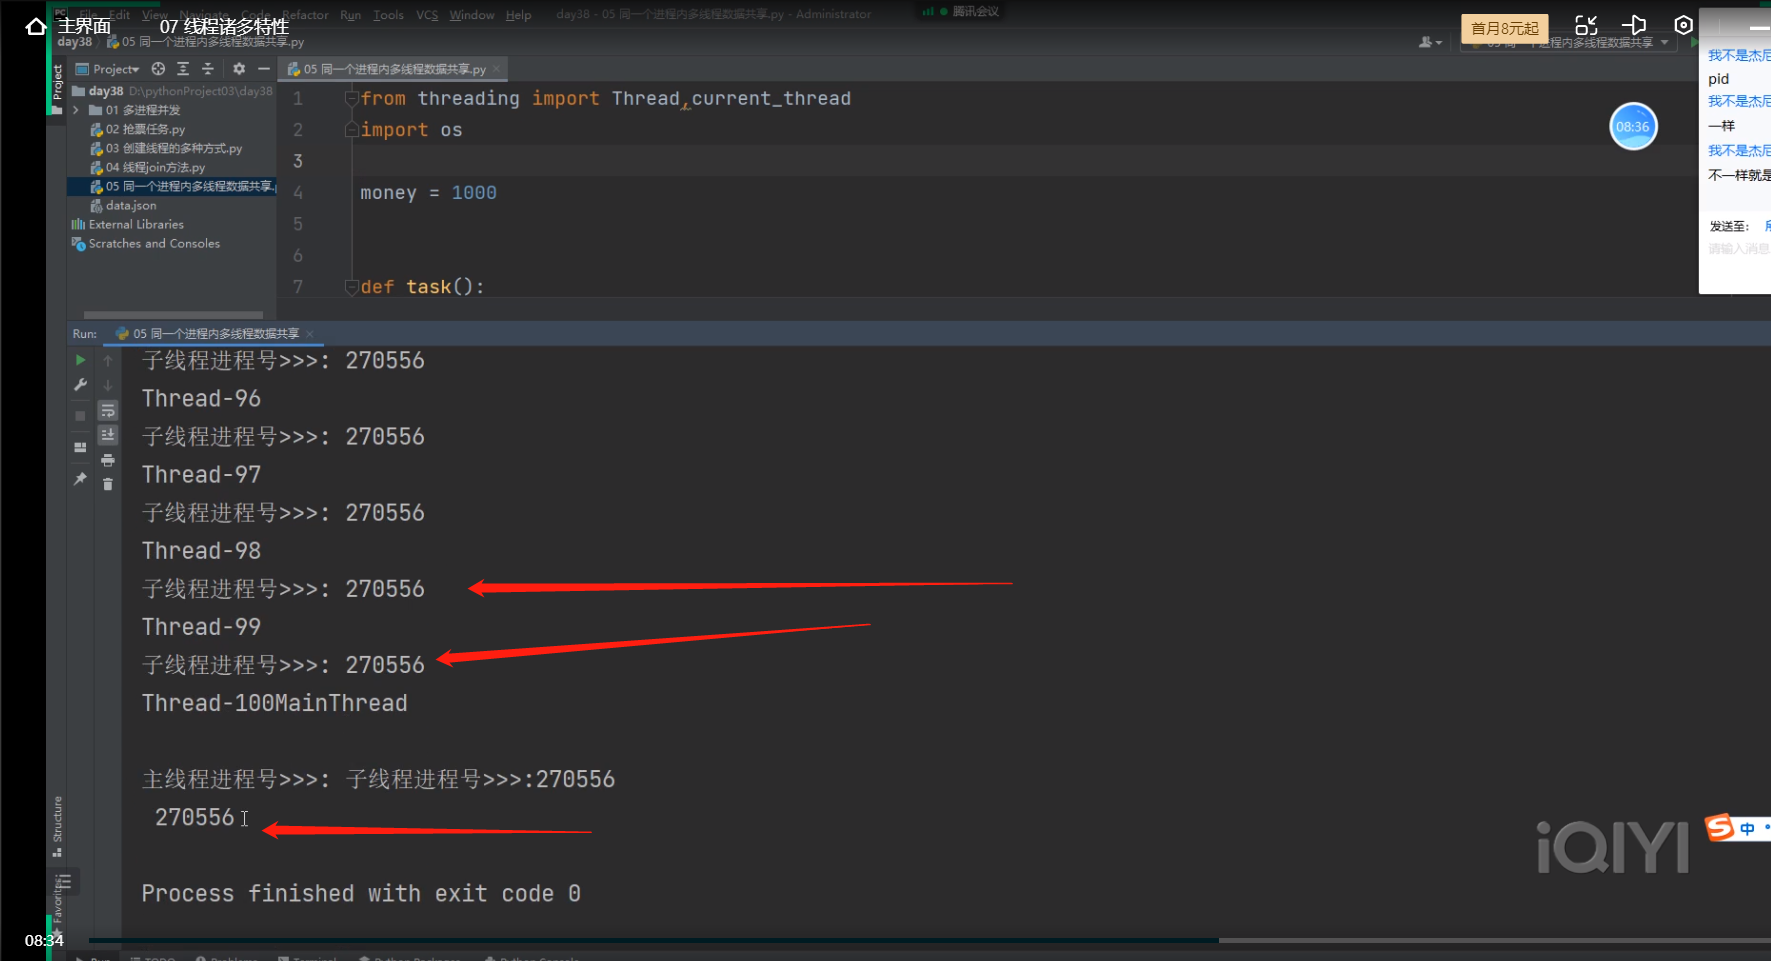Click the wrench icon in Run panel

81,385
